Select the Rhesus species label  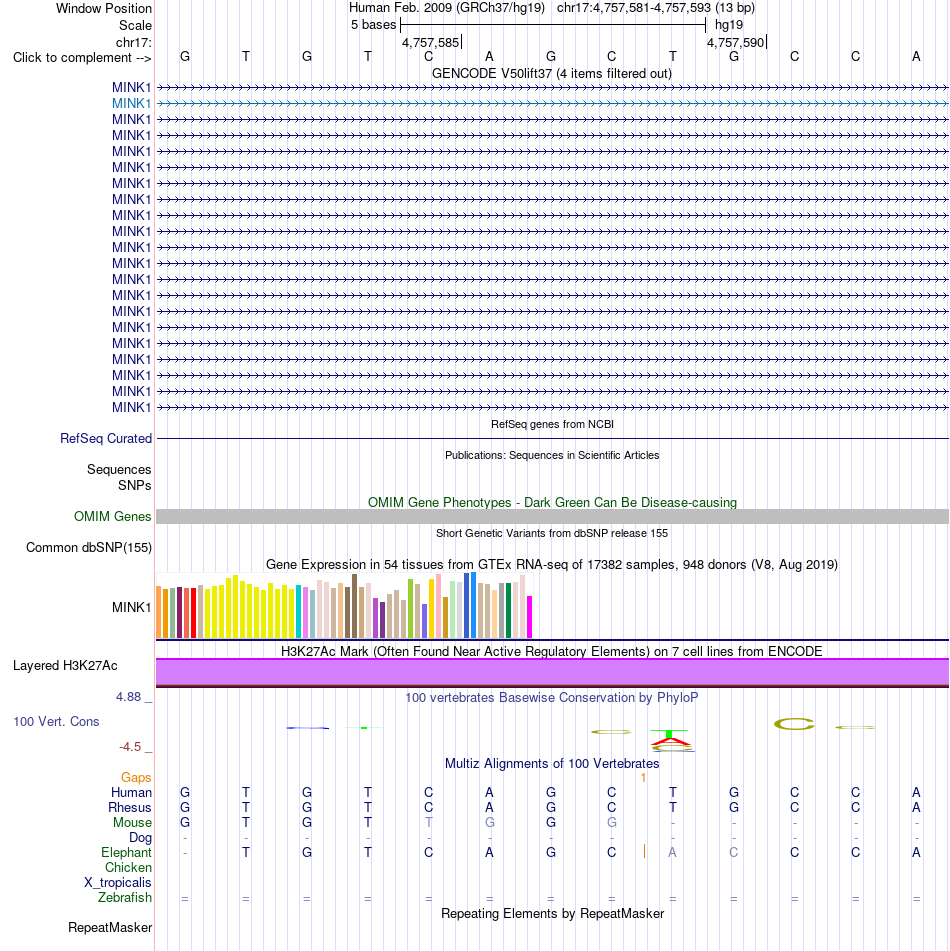tap(130, 808)
